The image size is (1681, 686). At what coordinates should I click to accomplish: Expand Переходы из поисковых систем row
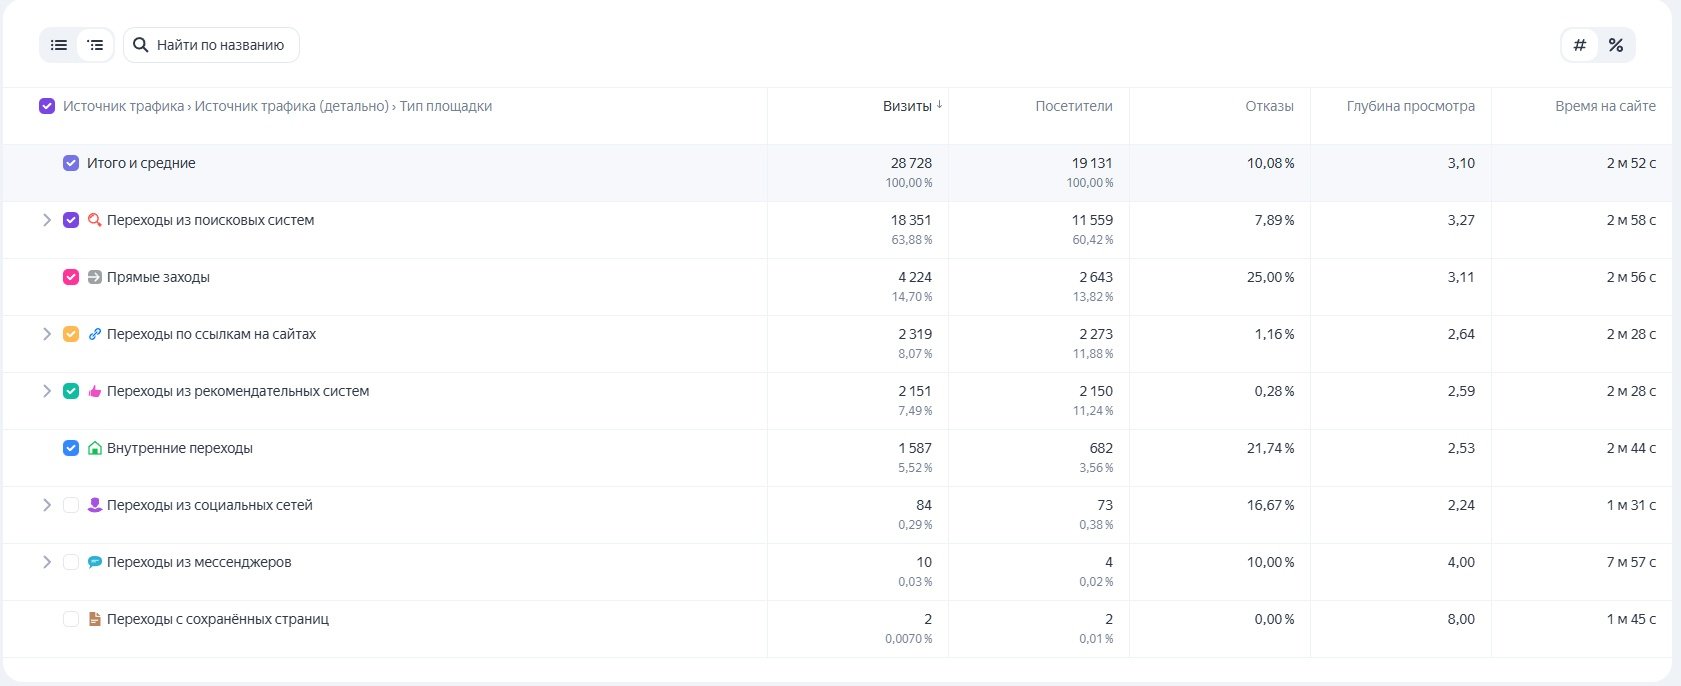tap(46, 220)
